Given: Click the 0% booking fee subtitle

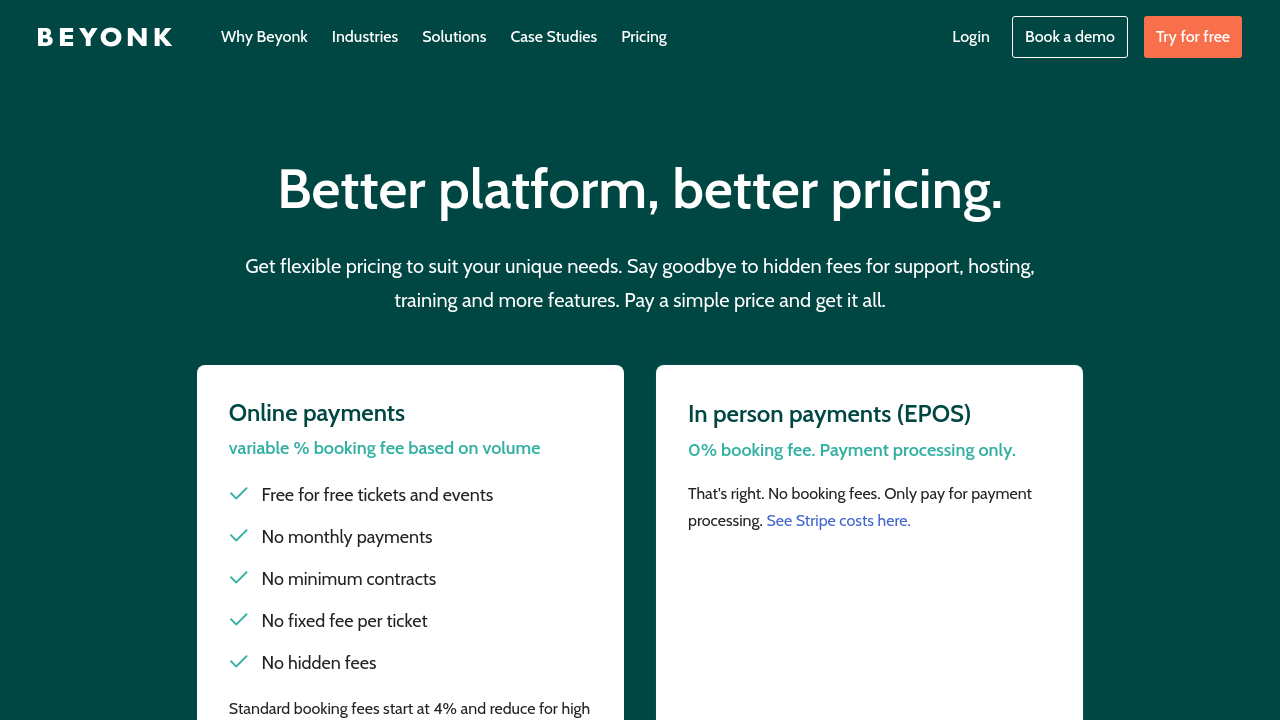Looking at the screenshot, I should [851, 450].
